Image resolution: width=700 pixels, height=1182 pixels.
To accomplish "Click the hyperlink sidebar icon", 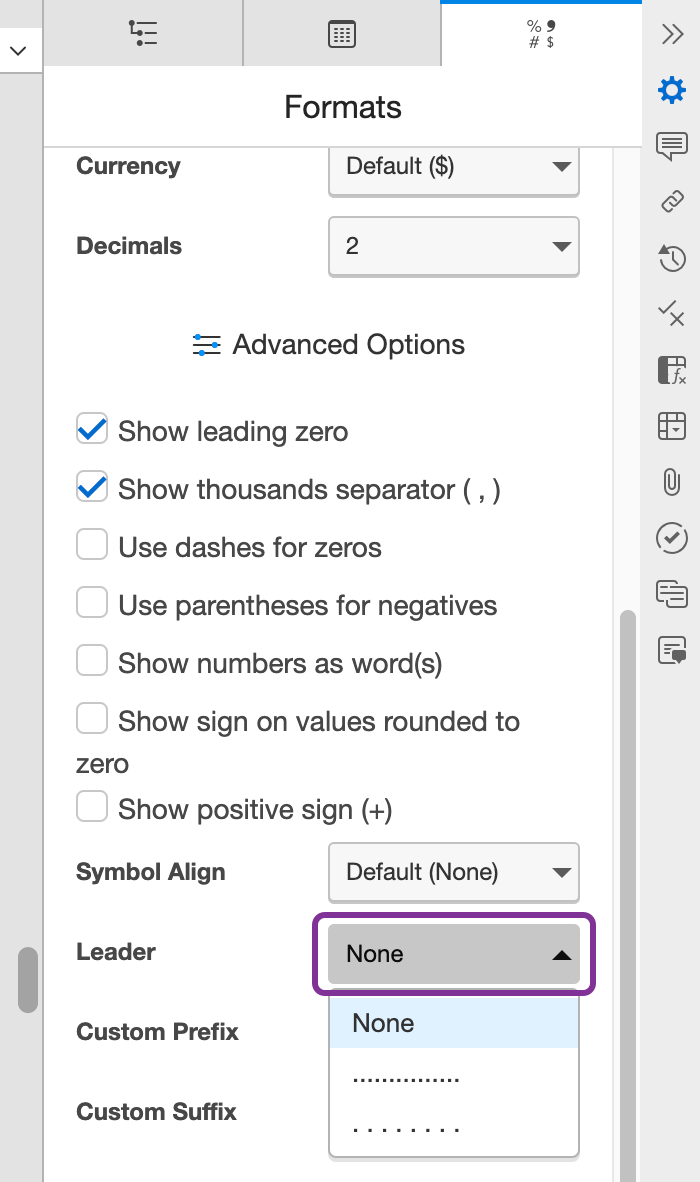I will coord(672,201).
